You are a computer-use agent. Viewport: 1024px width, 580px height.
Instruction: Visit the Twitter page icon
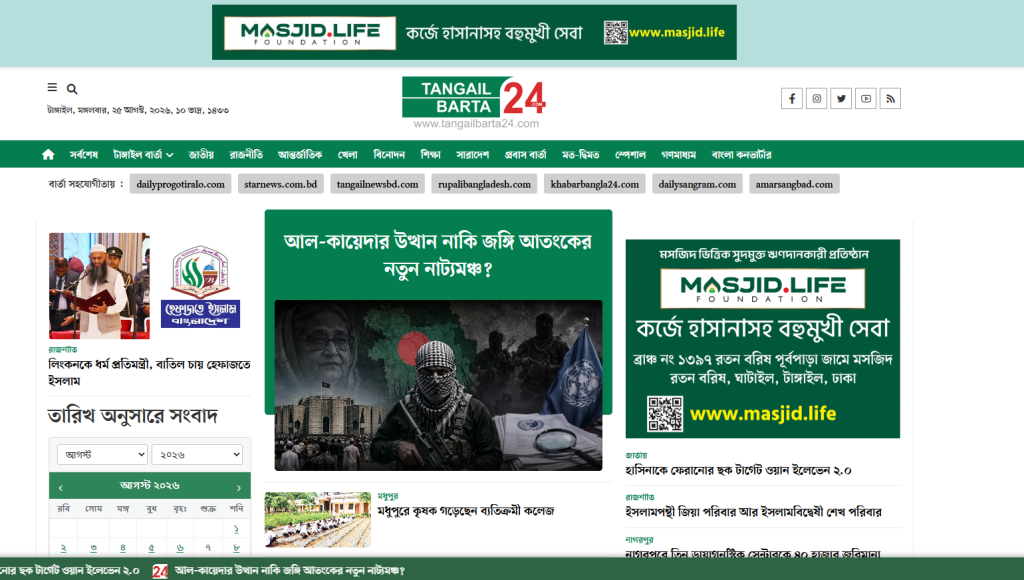(841, 99)
